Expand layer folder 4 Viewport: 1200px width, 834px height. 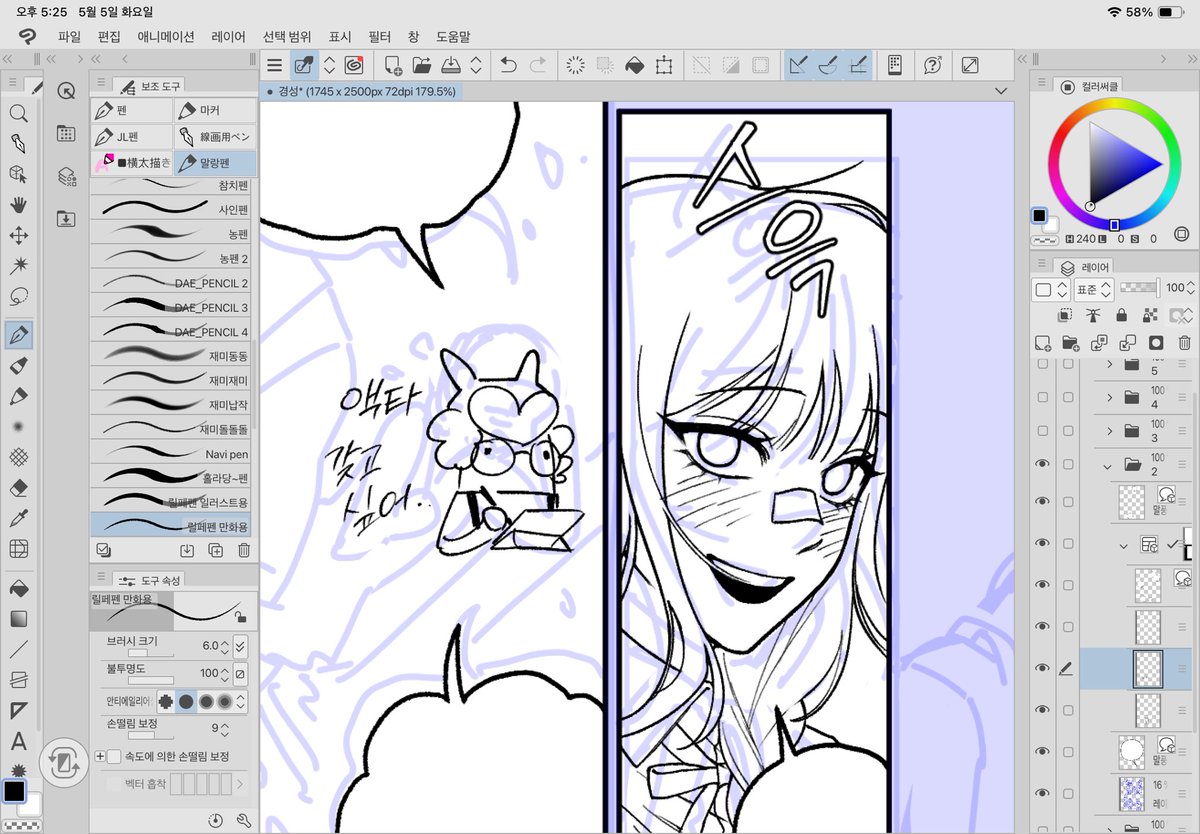(x=1109, y=398)
